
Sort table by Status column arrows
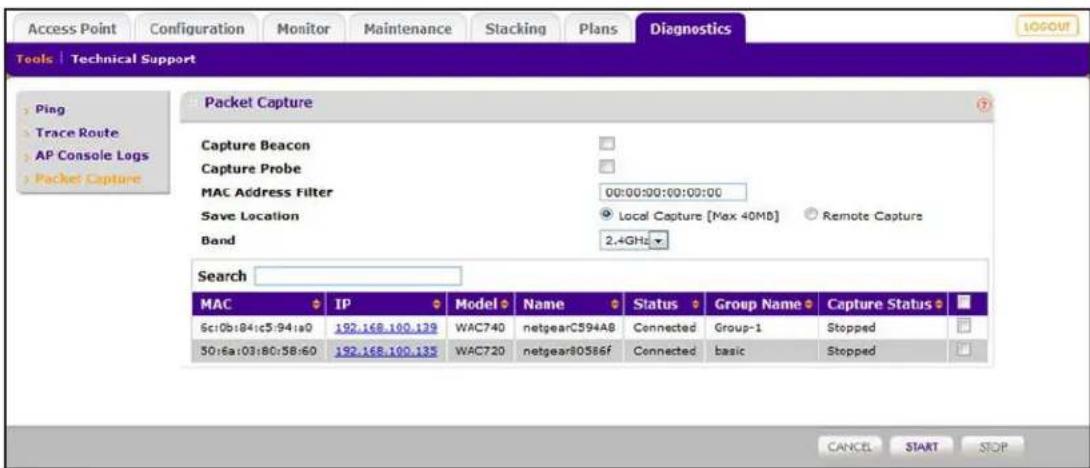[x=695, y=304]
